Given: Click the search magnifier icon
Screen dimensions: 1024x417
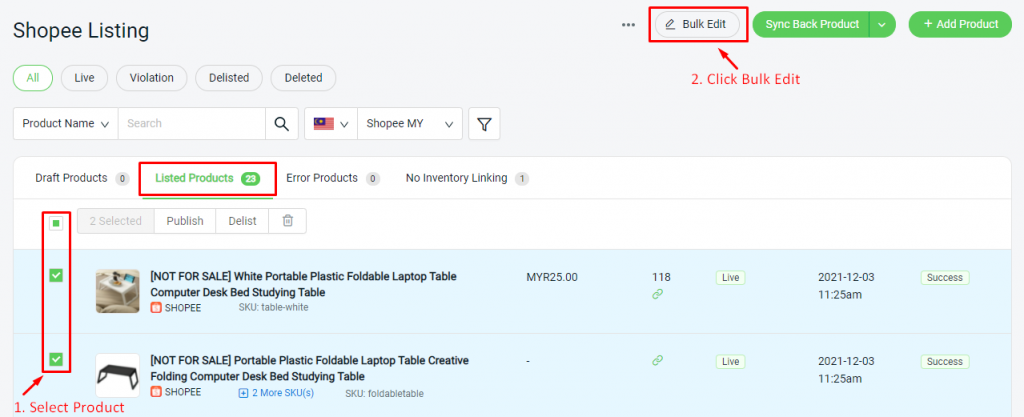Looking at the screenshot, I should 281,124.
